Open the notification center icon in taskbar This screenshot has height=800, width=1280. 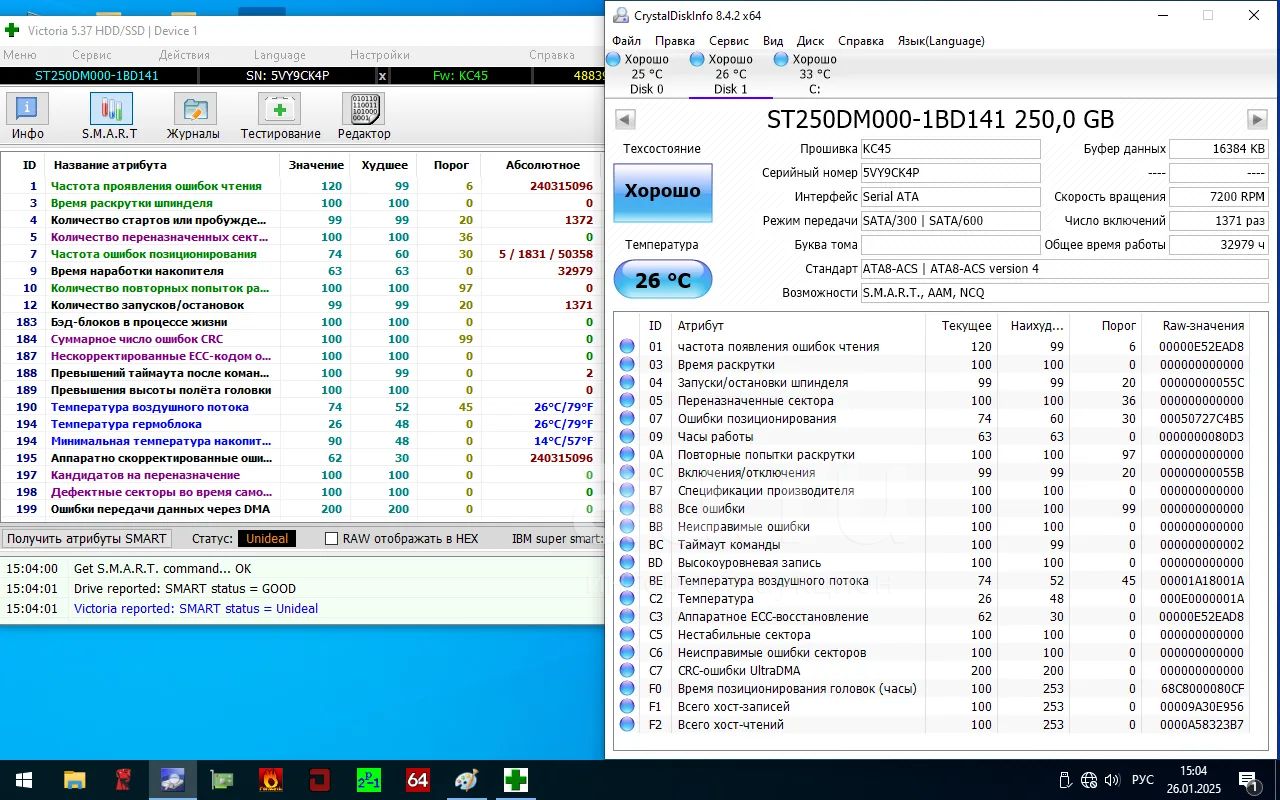[x=1248, y=780]
